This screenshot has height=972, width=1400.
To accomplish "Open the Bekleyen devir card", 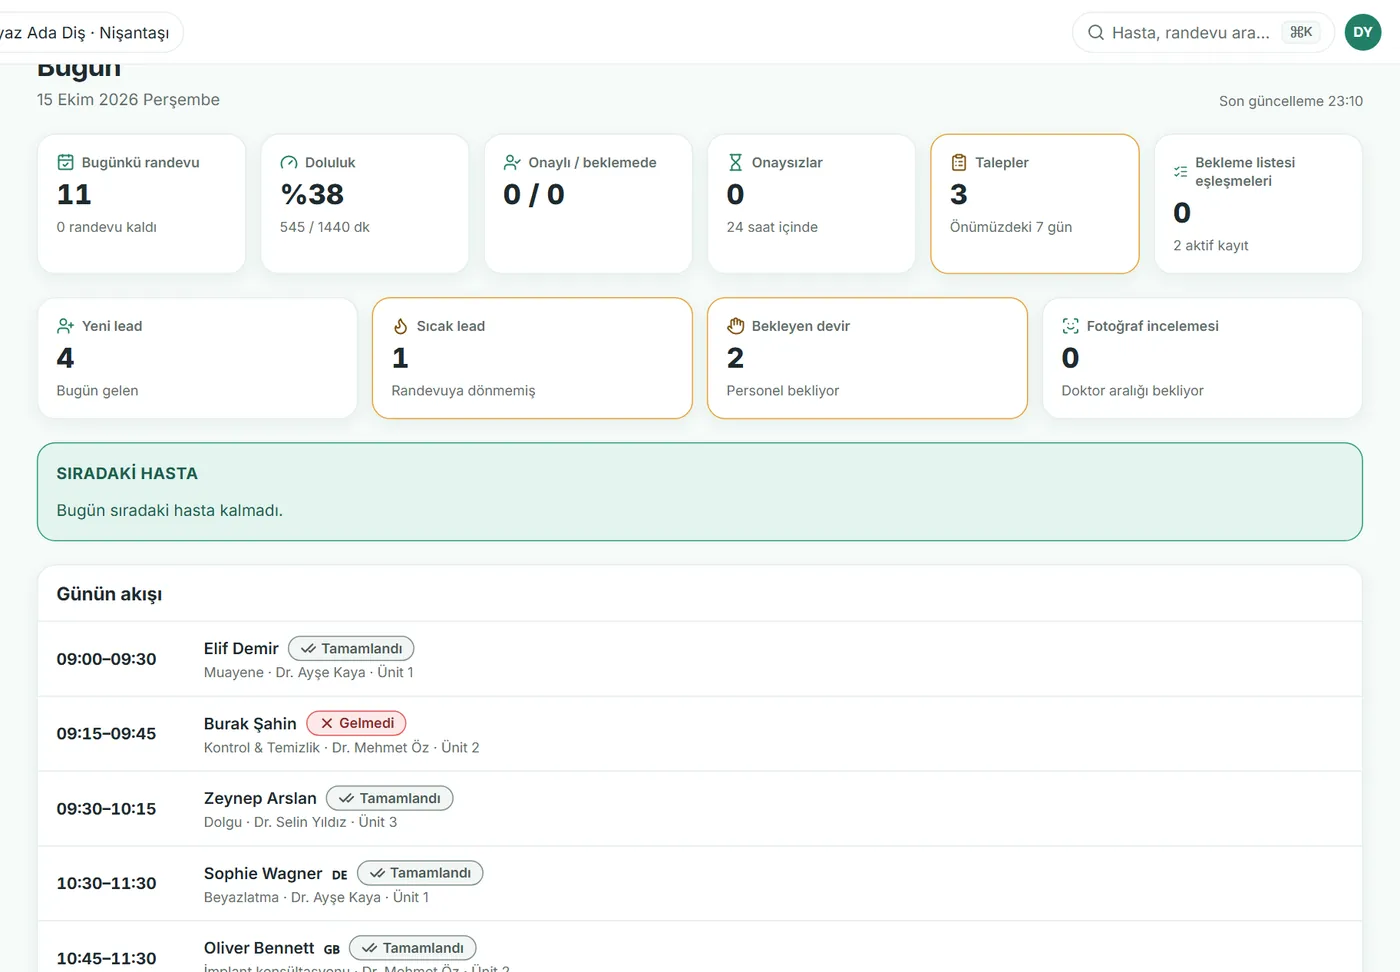I will pos(867,358).
